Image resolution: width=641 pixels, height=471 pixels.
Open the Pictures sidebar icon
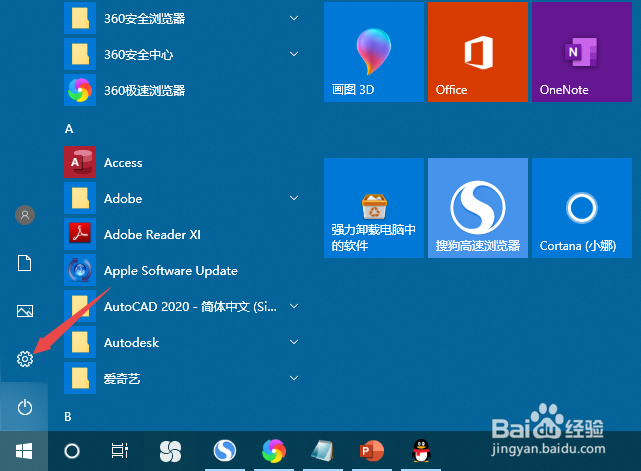point(25,311)
